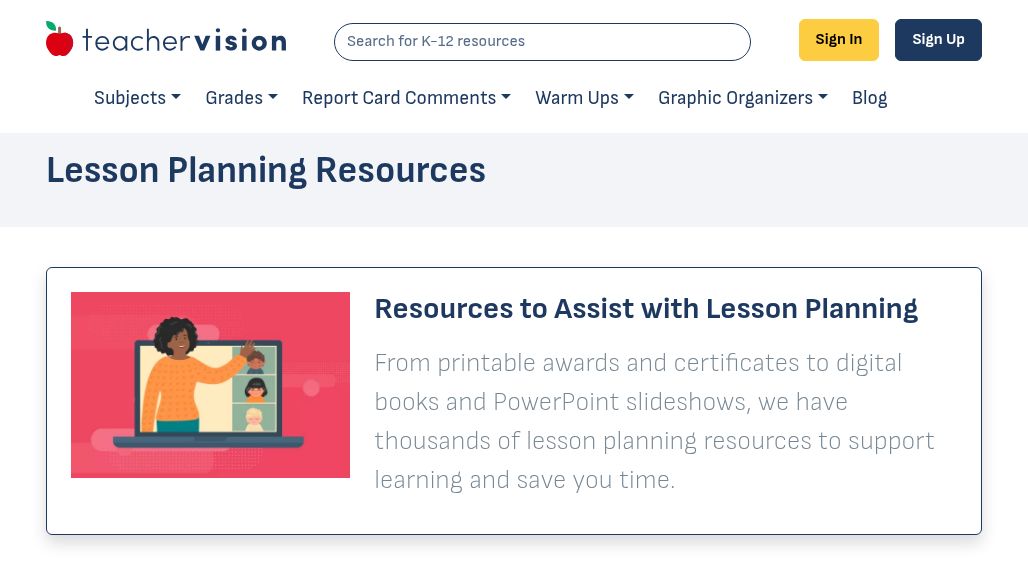Click the K-12 resources search field
The height and width of the screenshot is (578, 1028).
point(542,41)
